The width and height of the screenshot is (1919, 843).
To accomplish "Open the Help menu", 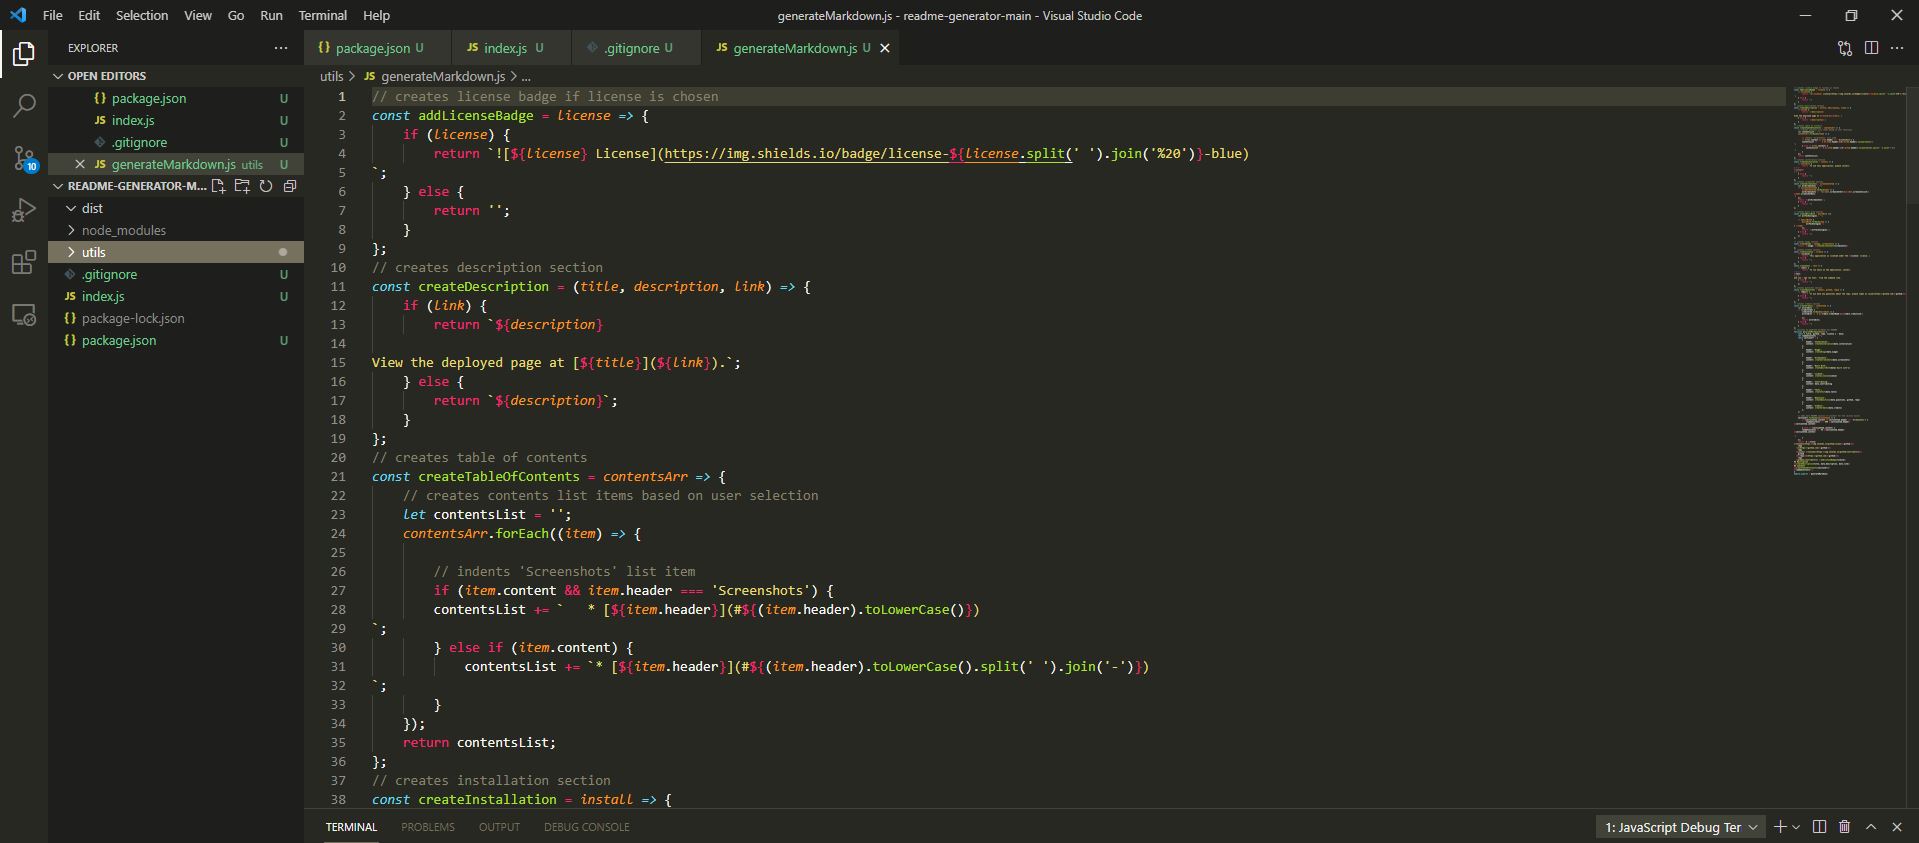I will tap(376, 15).
